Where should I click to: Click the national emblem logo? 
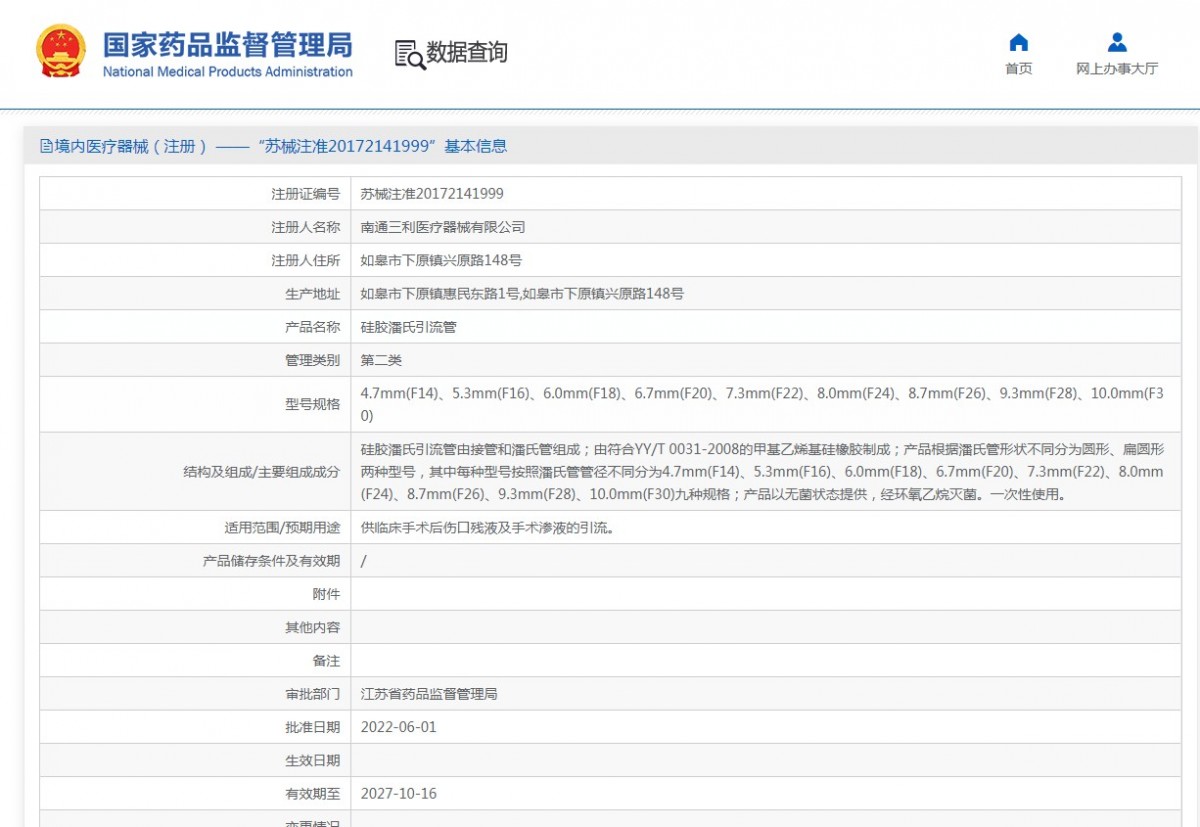pos(61,52)
